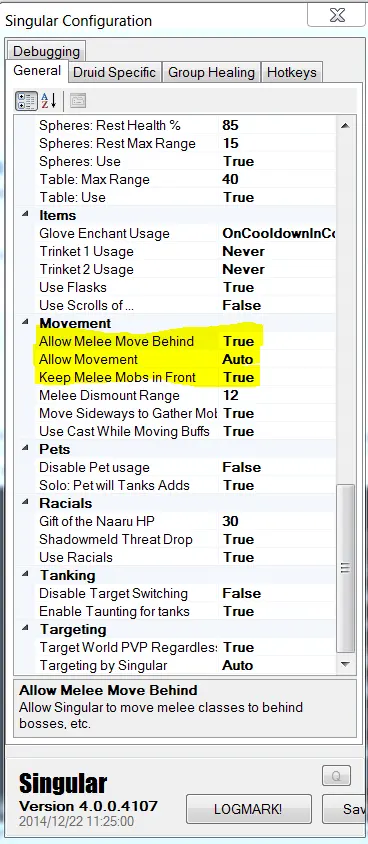Click the Categorized view icon
The height and width of the screenshot is (844, 368).
(26, 101)
